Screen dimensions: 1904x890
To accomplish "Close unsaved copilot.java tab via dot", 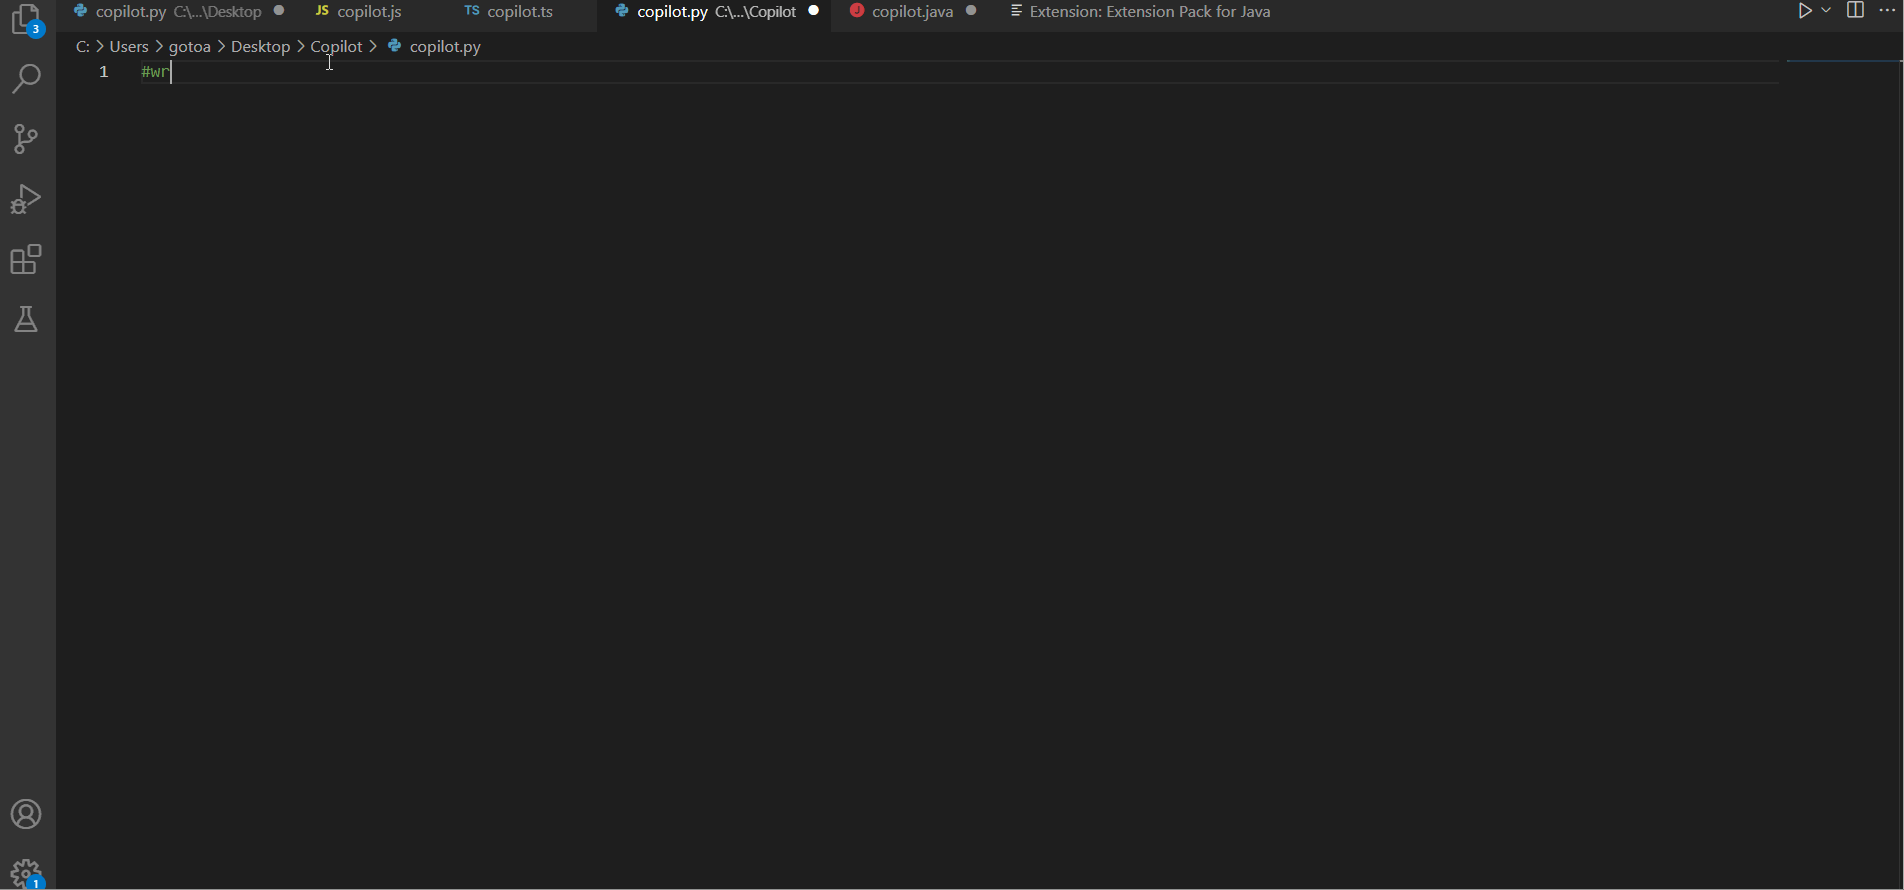I will pyautogui.click(x=971, y=11).
